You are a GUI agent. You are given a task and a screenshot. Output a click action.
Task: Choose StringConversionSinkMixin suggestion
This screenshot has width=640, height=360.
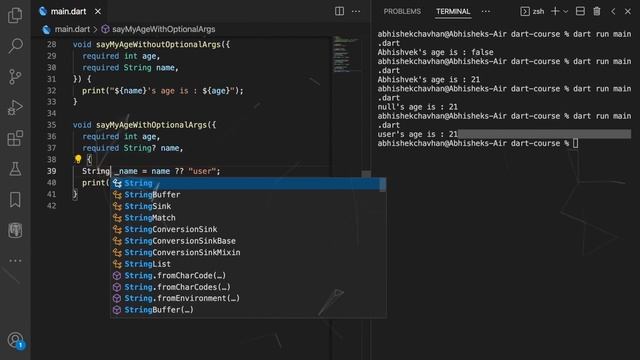(x=249, y=252)
